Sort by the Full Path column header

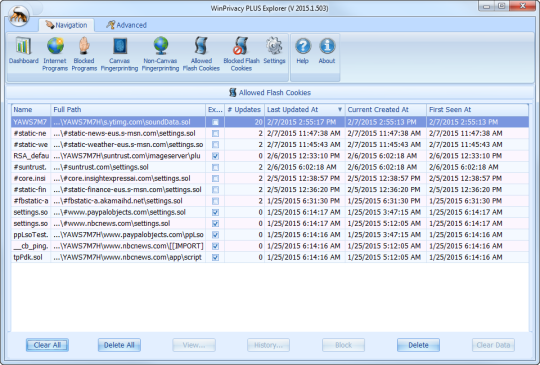click(128, 110)
